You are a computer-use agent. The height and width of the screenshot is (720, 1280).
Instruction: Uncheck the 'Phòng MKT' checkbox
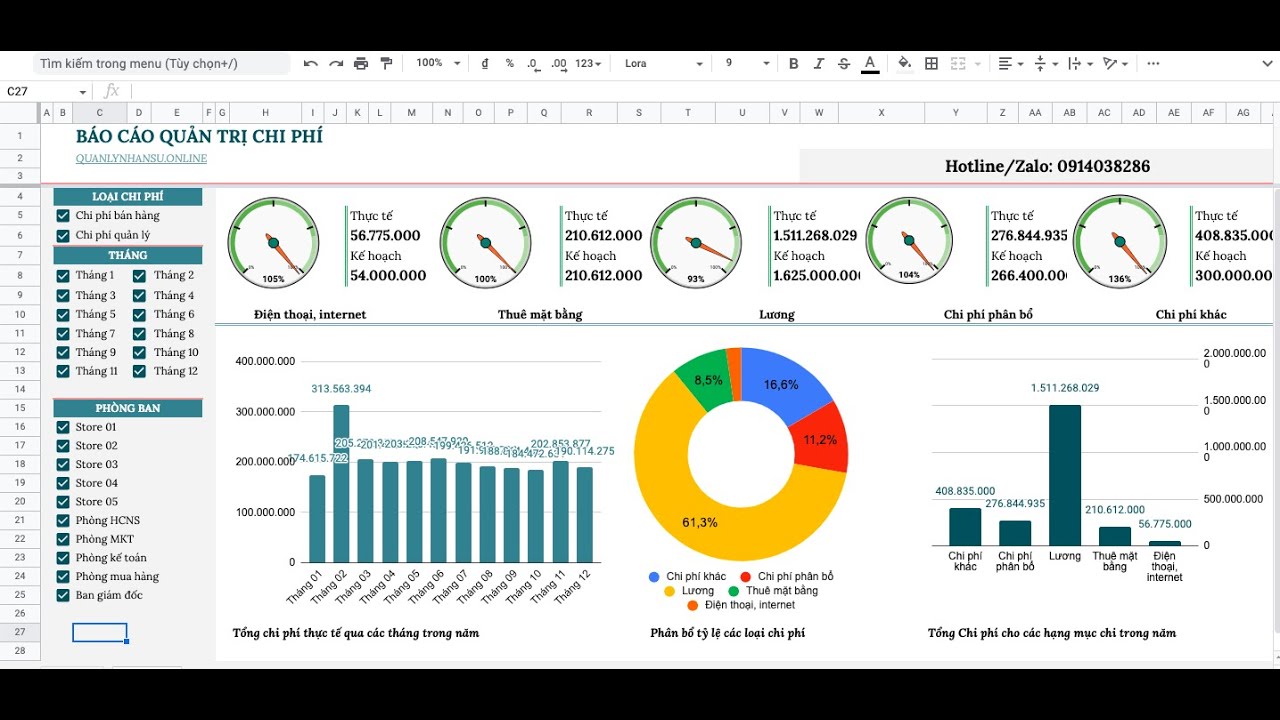(63, 539)
